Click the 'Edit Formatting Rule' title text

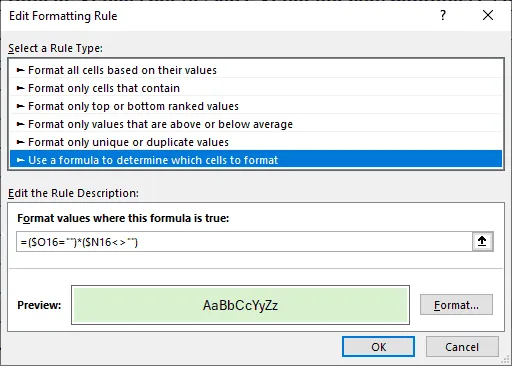[x=63, y=16]
